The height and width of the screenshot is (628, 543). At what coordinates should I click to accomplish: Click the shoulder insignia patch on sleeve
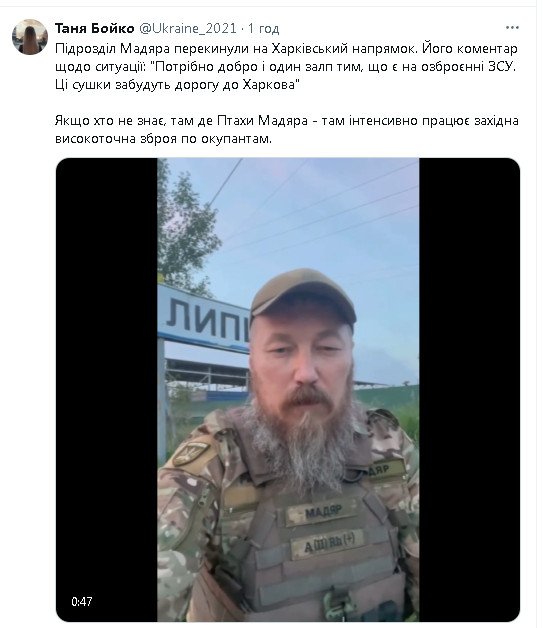point(192,453)
